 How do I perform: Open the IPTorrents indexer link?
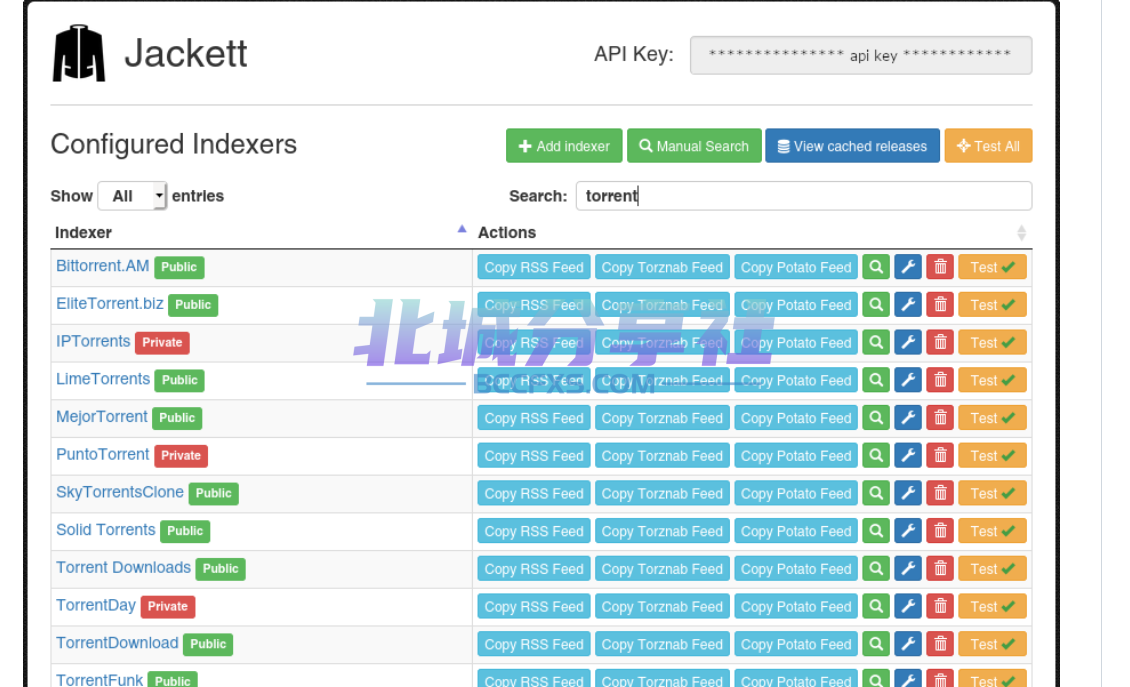tap(93, 341)
